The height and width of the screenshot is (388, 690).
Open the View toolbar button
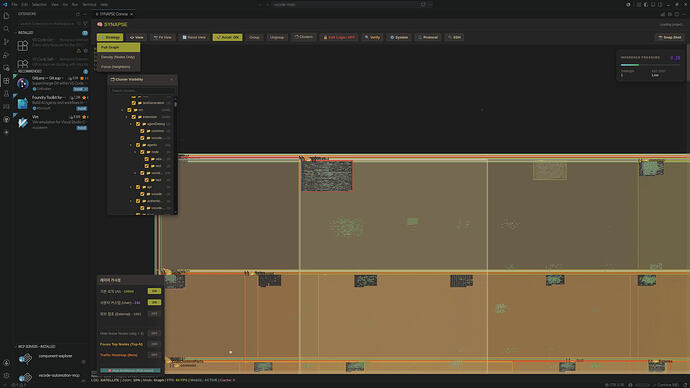(136, 37)
